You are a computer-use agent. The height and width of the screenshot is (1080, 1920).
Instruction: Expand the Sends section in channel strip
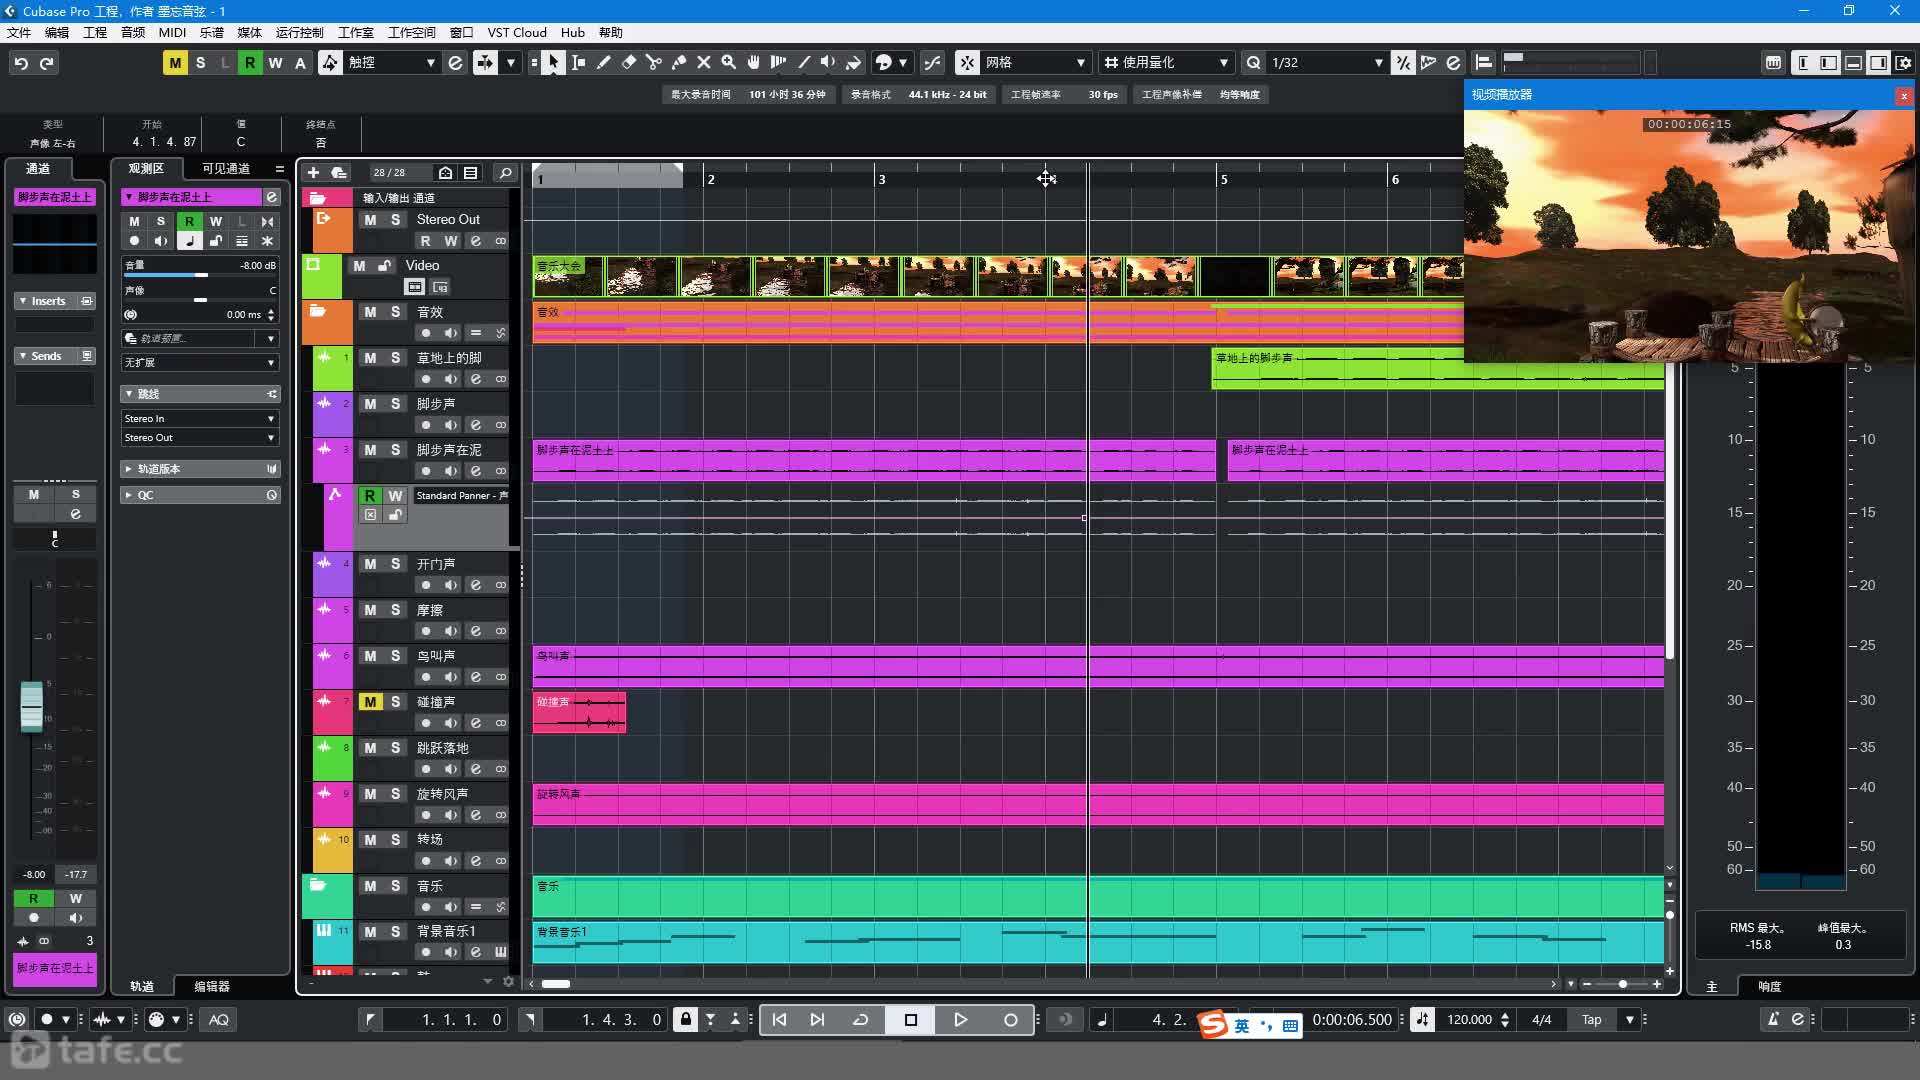pyautogui.click(x=46, y=356)
